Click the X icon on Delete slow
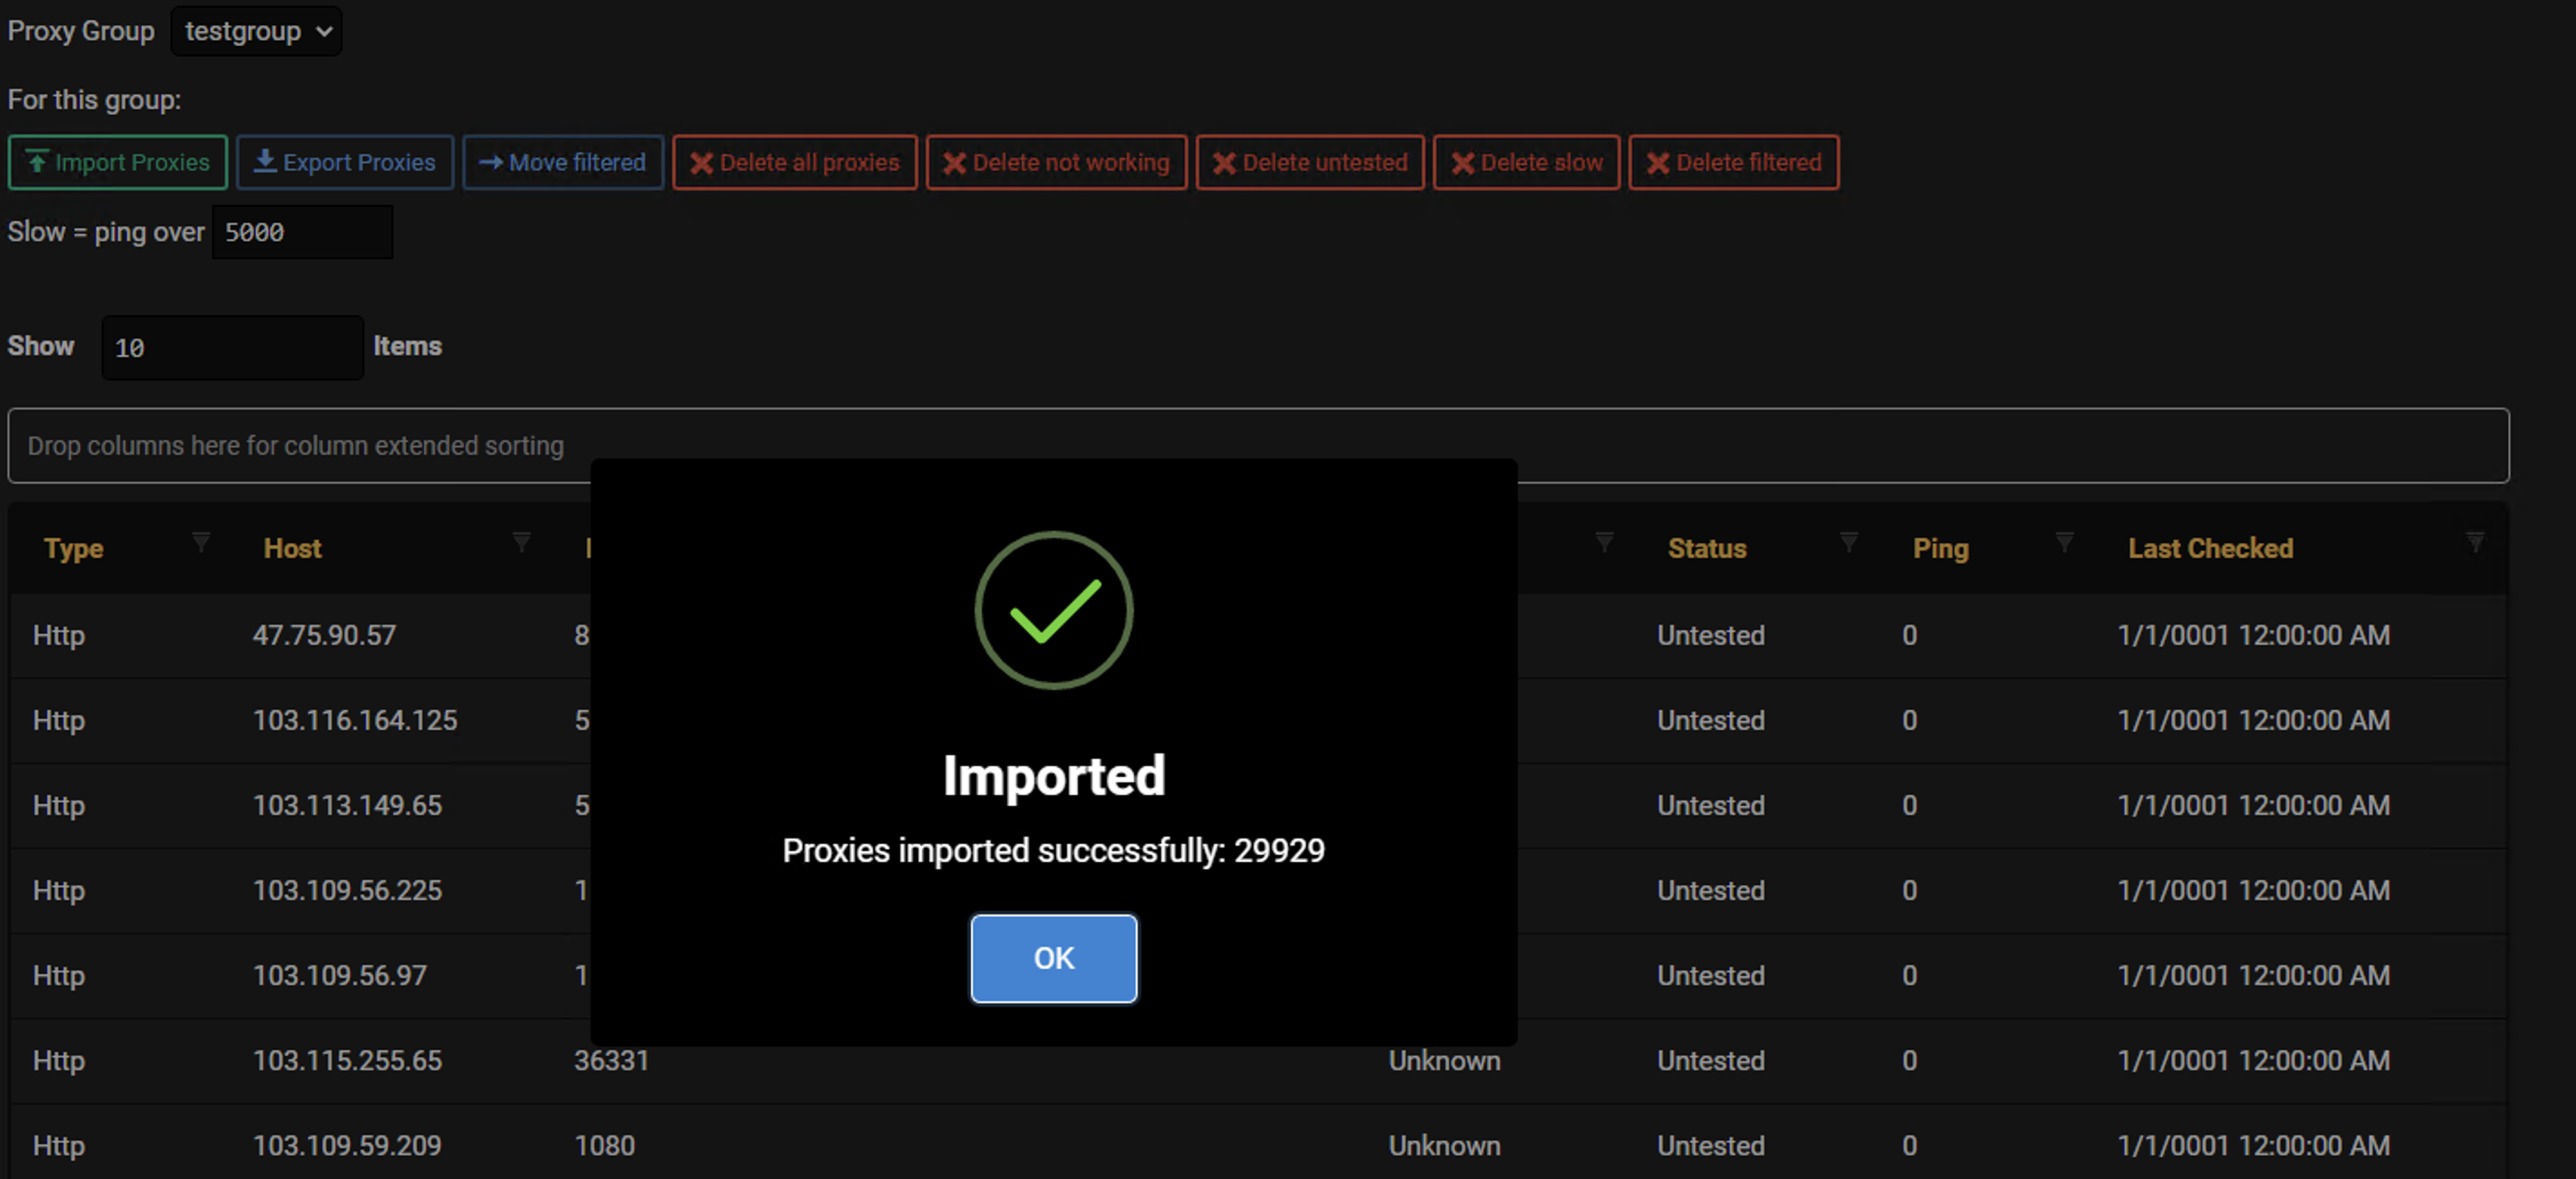 [x=1464, y=162]
